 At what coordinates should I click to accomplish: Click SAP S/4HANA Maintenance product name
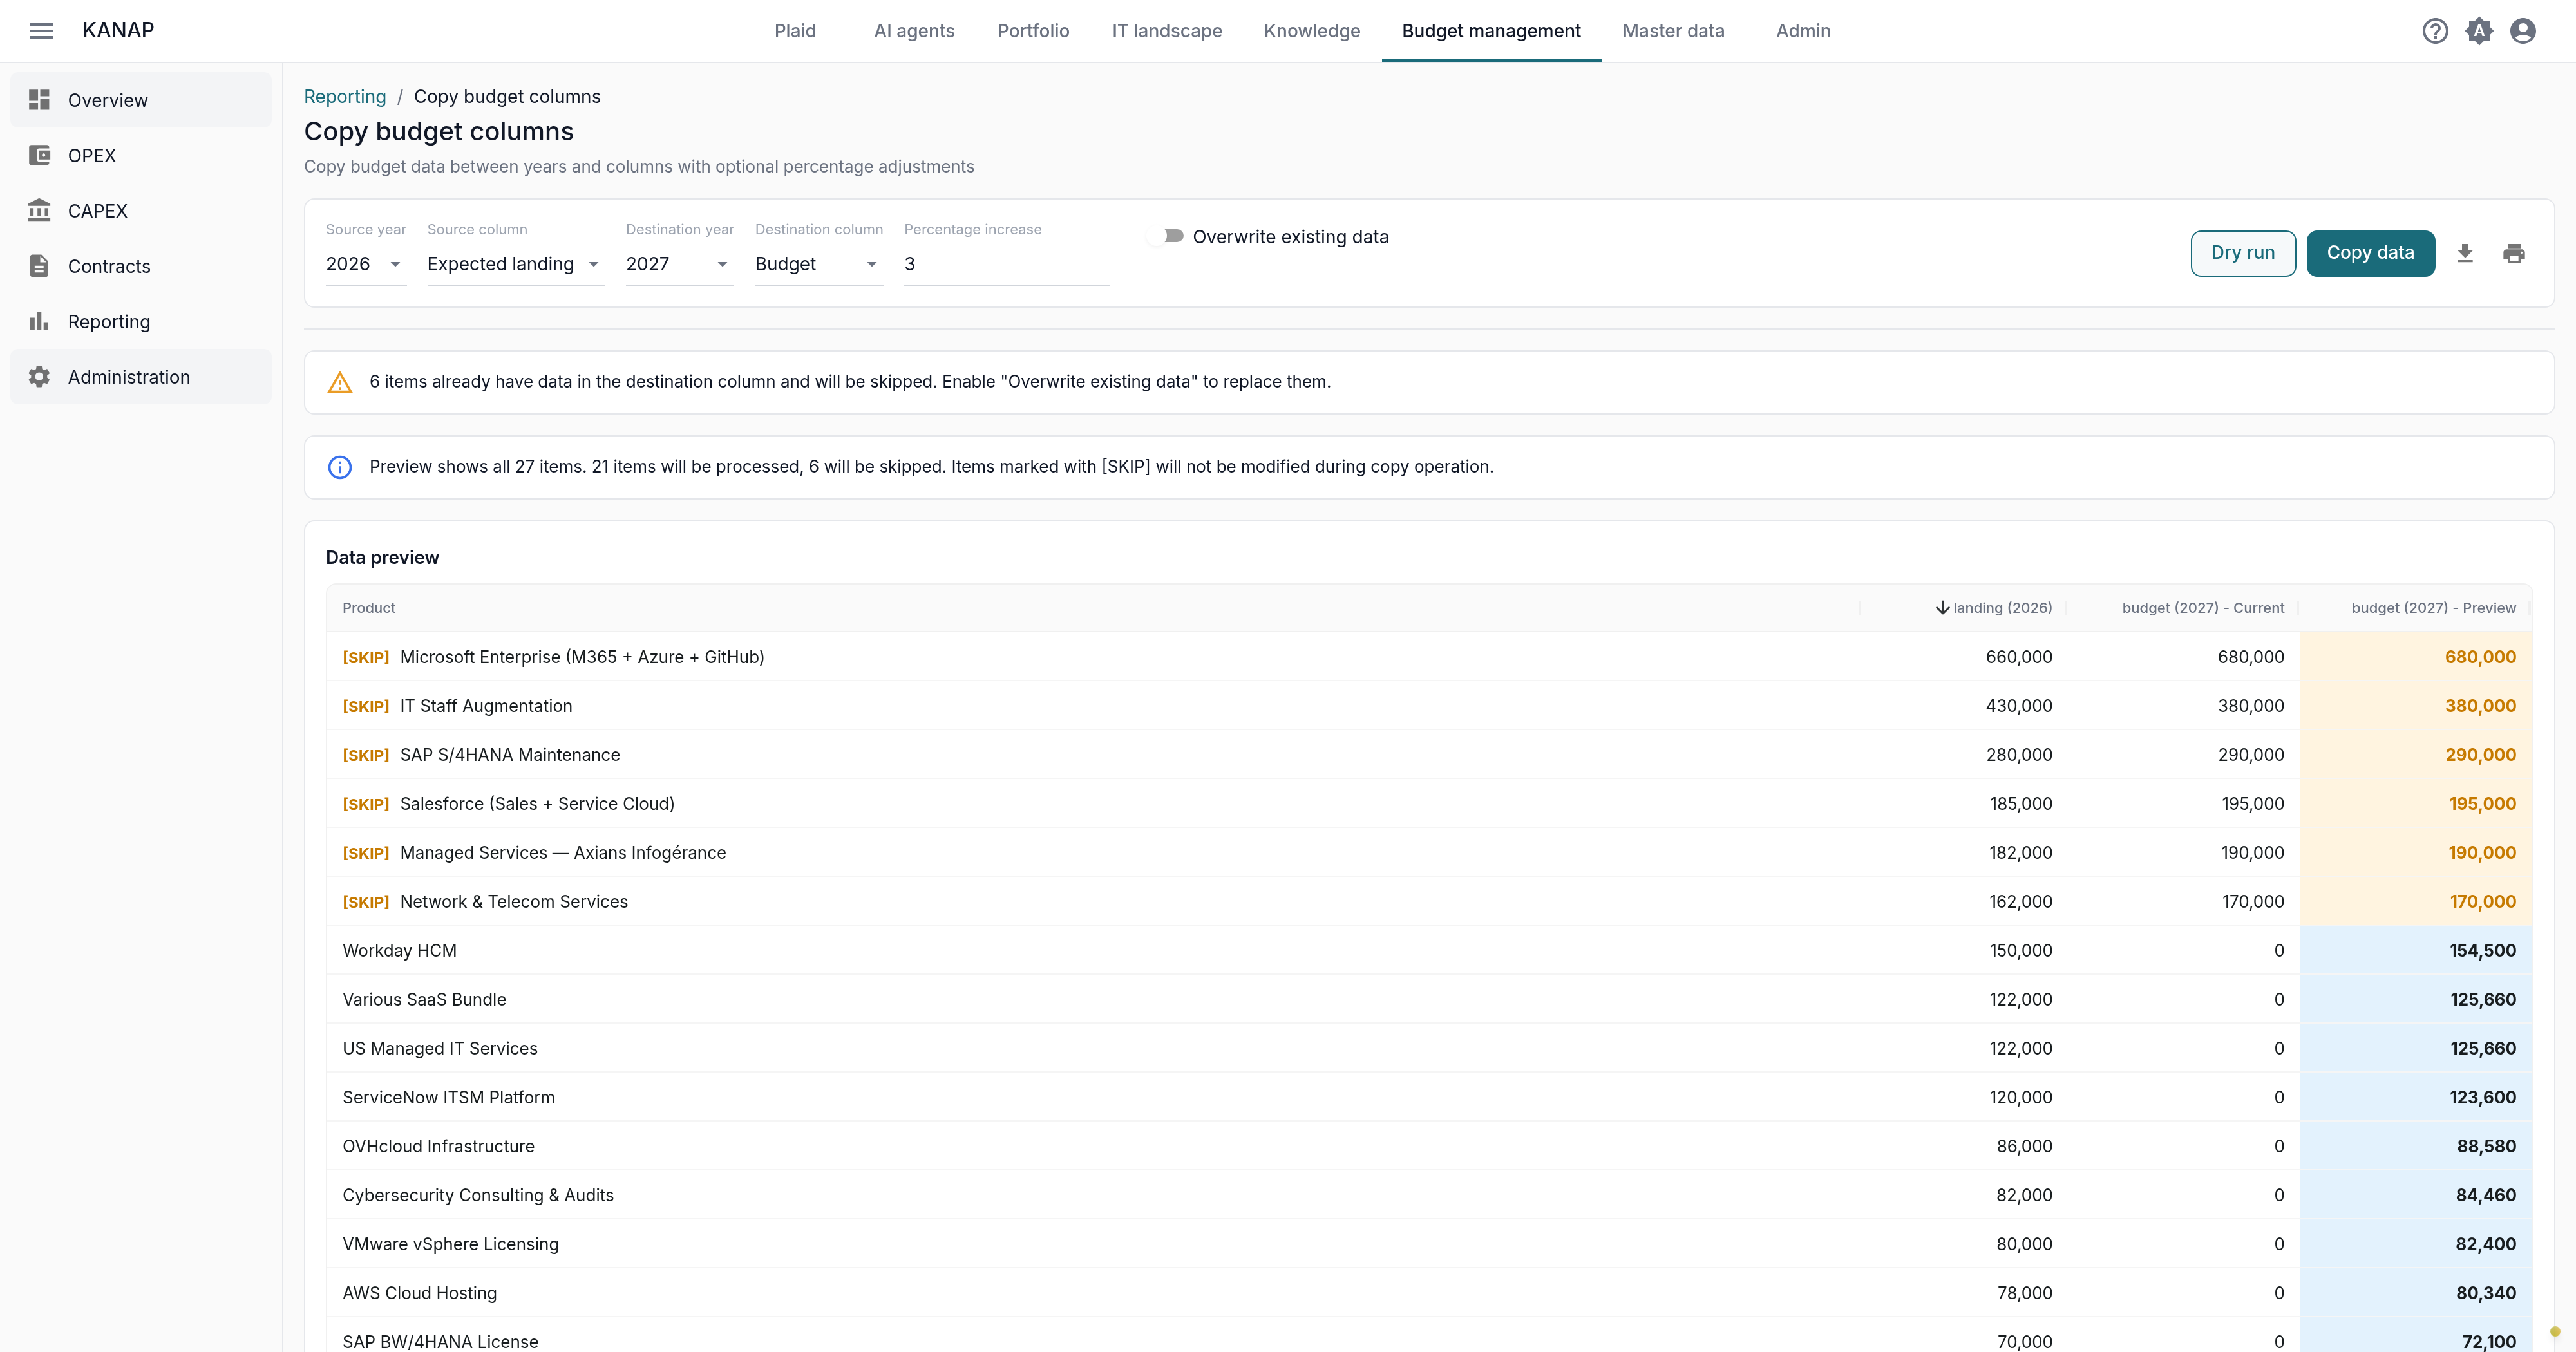point(510,755)
